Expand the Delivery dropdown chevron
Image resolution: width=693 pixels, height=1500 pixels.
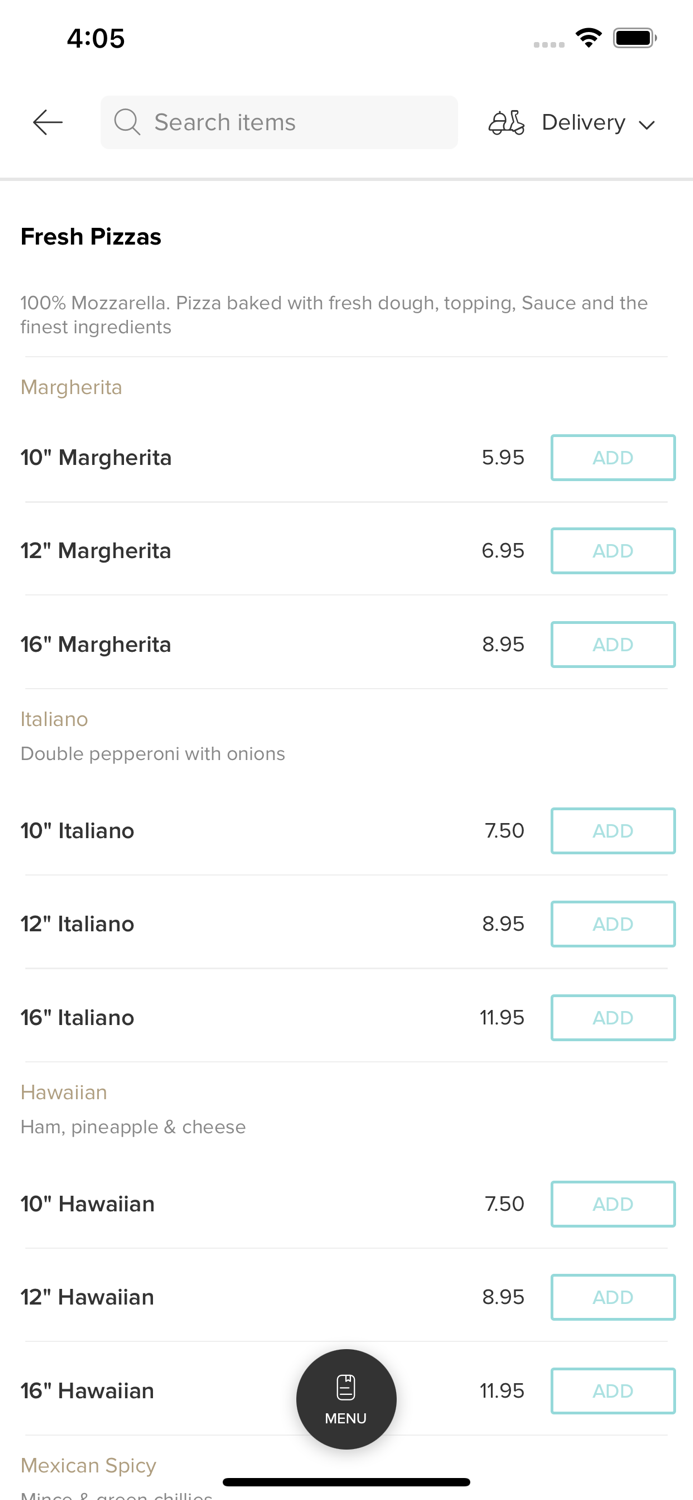pos(647,124)
